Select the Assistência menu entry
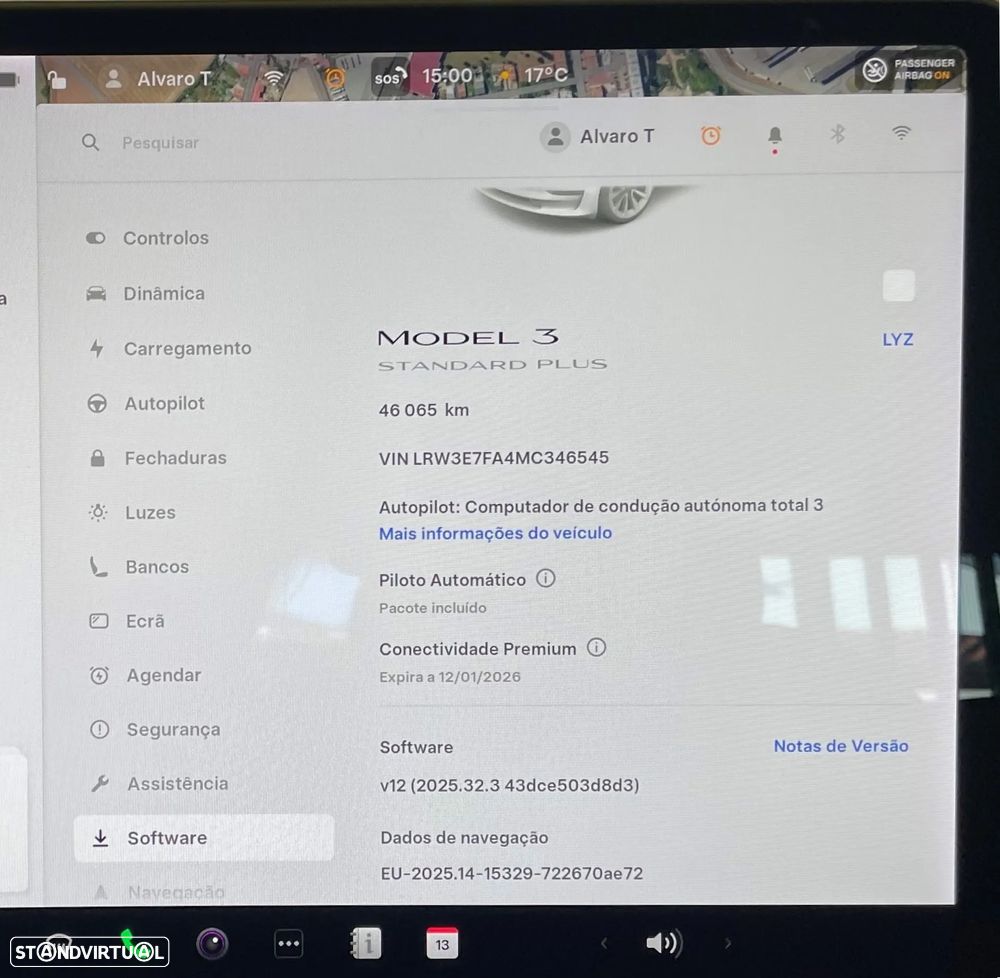This screenshot has height=978, width=1000. [x=159, y=784]
